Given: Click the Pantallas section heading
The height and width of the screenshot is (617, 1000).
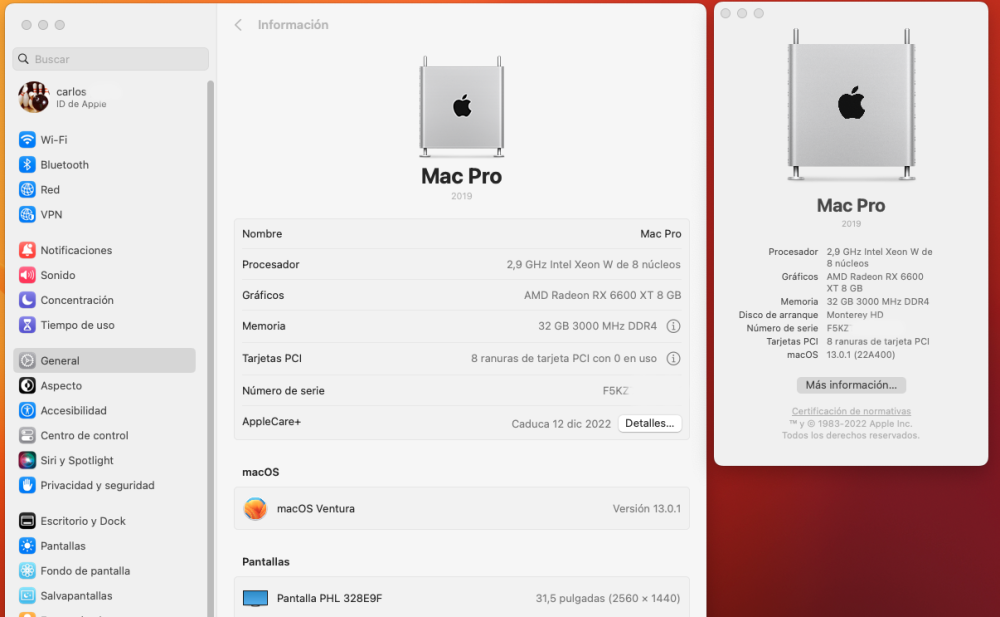Looking at the screenshot, I should coord(265,561).
